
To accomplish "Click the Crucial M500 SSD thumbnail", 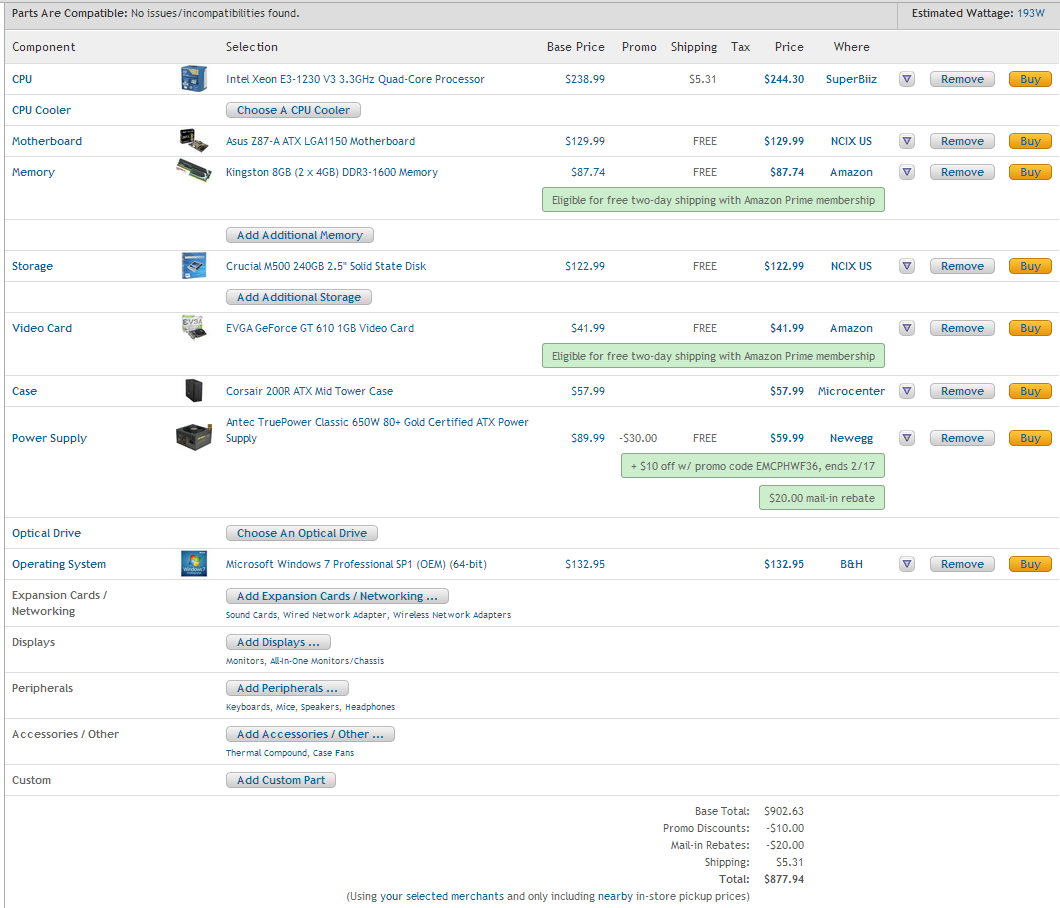I will (x=194, y=266).
